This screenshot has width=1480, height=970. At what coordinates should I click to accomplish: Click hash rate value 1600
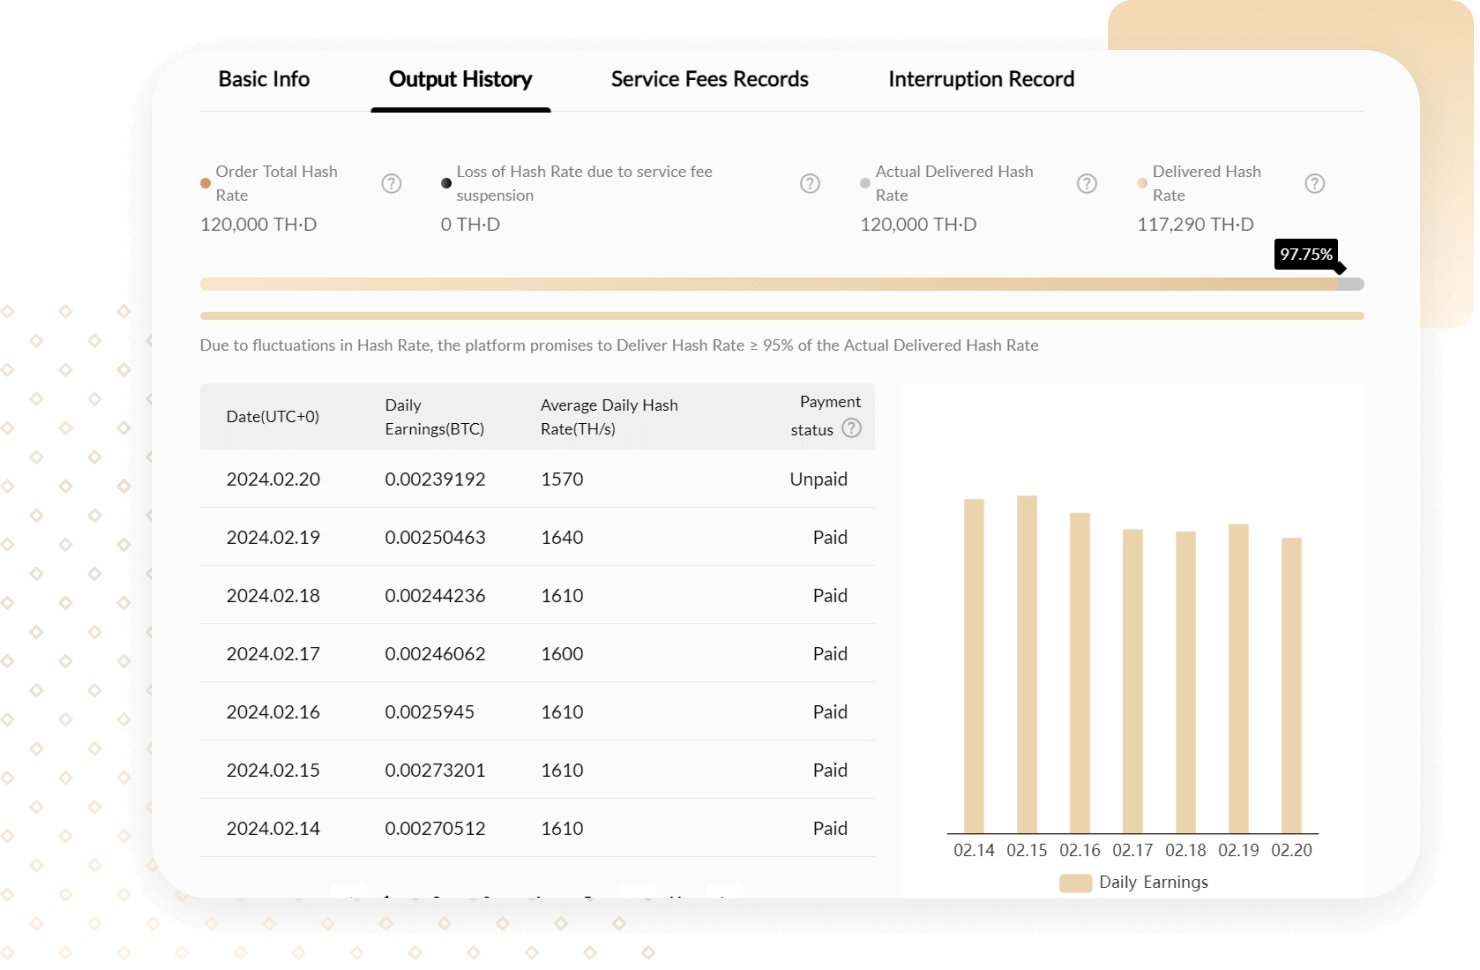pyautogui.click(x=562, y=653)
